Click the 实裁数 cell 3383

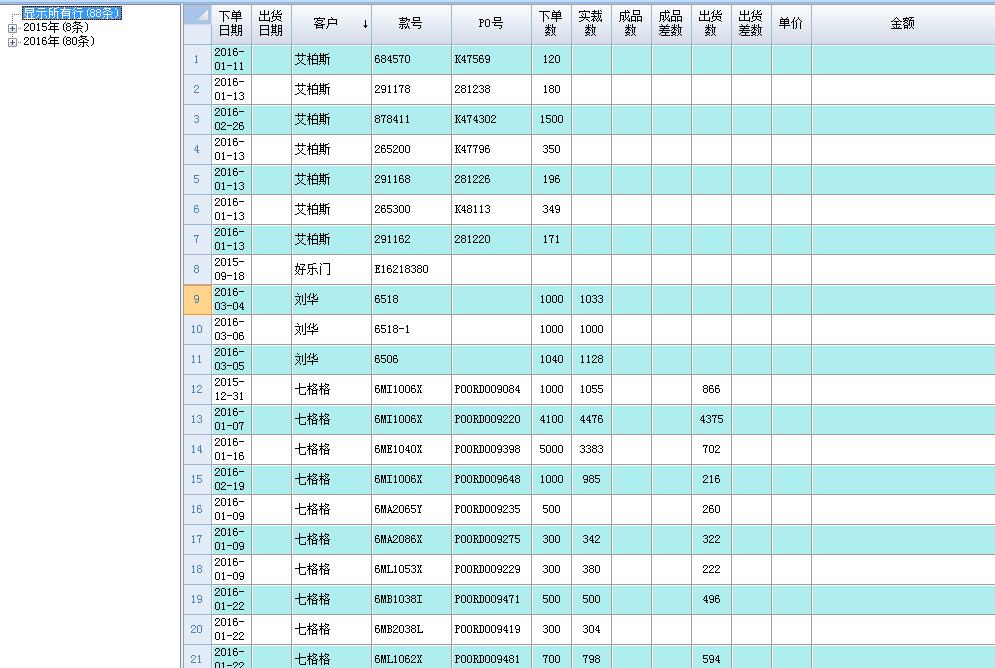(591, 450)
